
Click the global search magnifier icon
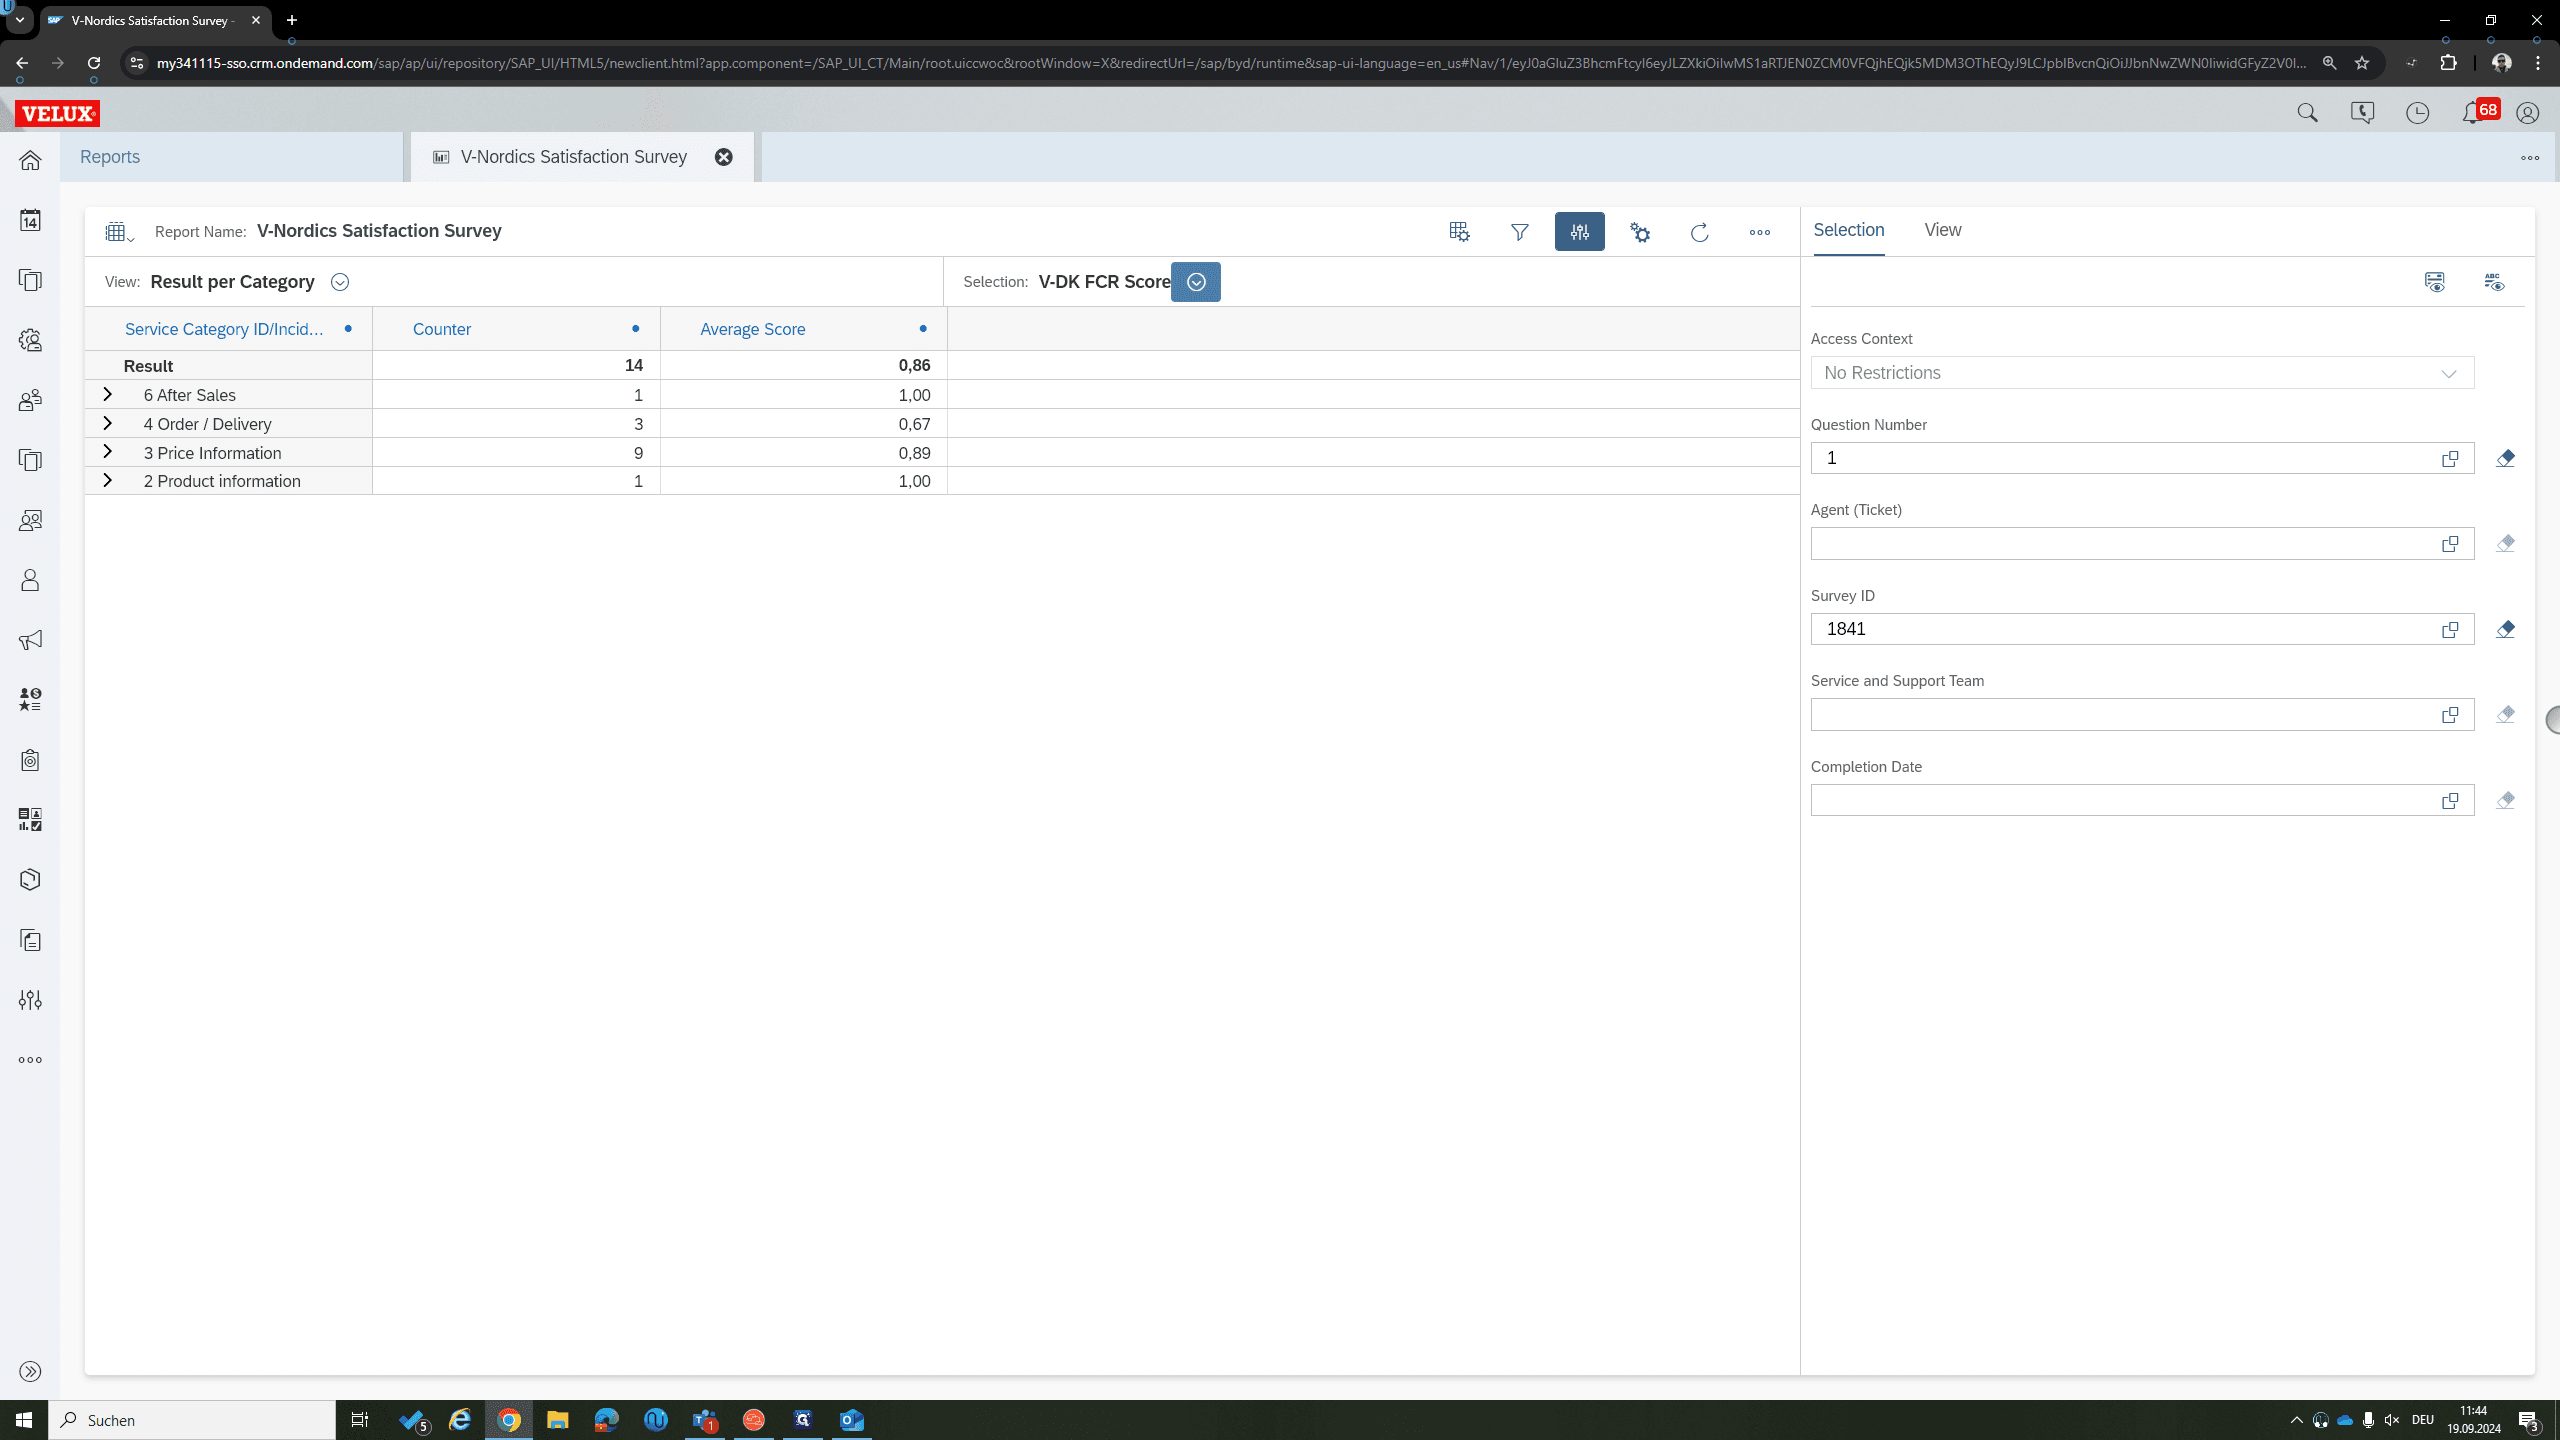[x=2307, y=113]
